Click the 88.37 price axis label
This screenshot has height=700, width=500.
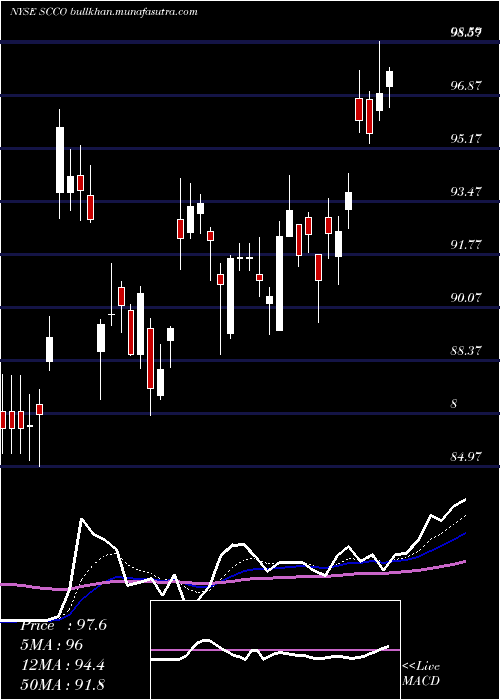click(467, 350)
